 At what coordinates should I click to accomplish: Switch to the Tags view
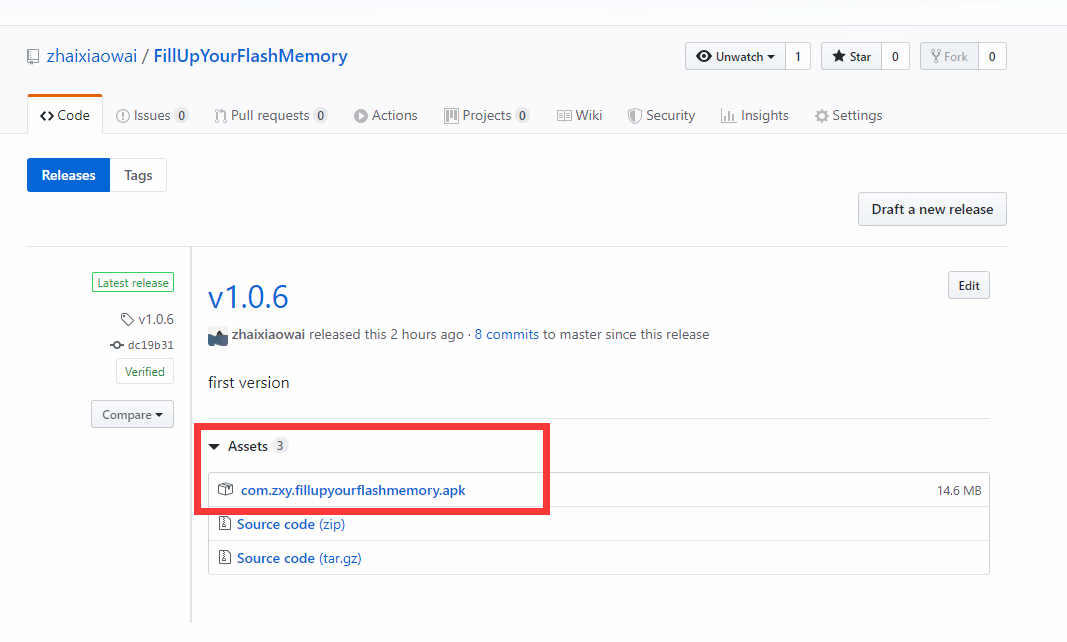coord(138,175)
